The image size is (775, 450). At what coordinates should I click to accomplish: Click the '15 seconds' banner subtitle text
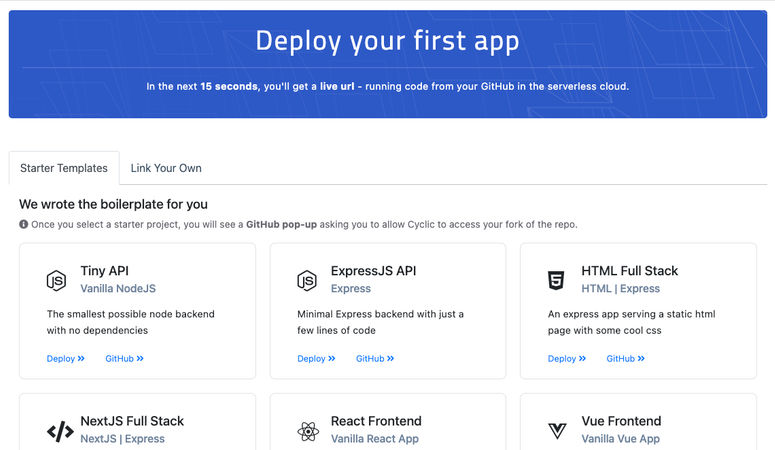tap(388, 87)
